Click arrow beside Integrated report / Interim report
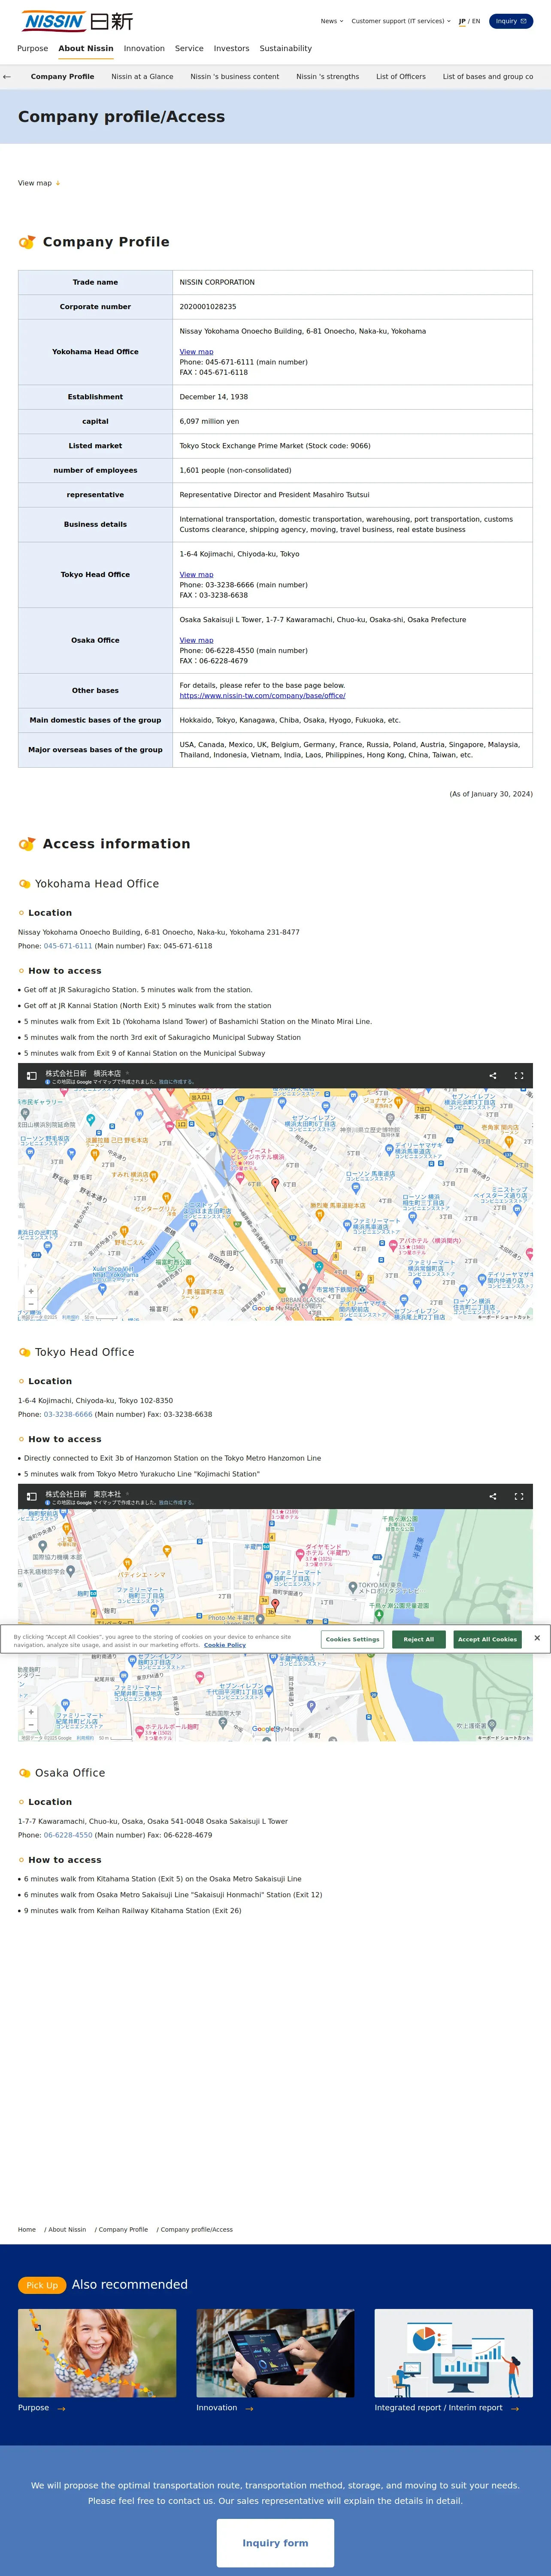551x2576 pixels. coord(515,2408)
